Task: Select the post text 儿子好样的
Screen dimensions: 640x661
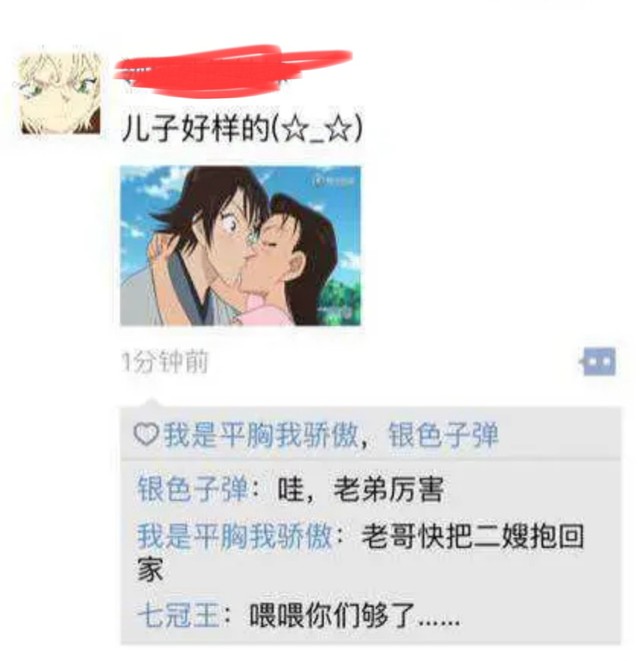Action: (x=195, y=128)
